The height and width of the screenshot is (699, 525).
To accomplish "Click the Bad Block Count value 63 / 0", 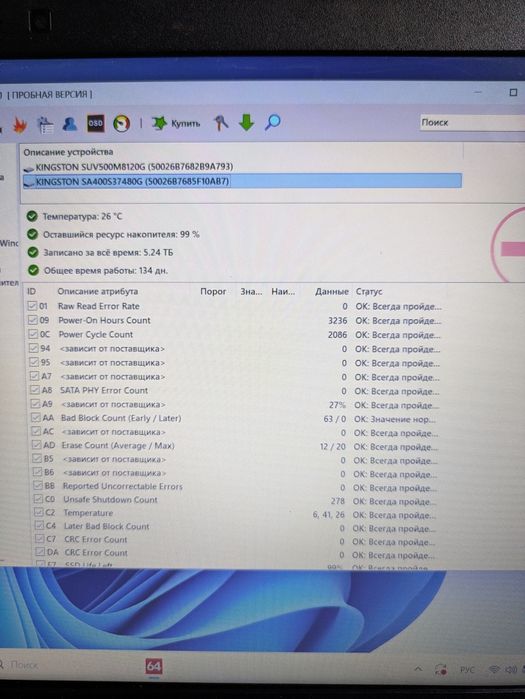I will 335,419.
